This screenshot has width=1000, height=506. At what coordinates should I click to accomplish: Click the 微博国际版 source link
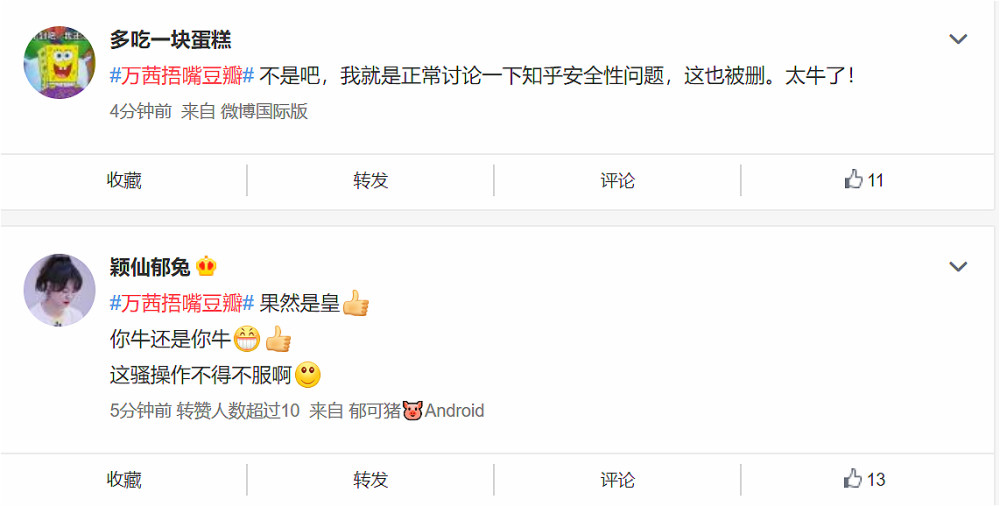pos(264,112)
